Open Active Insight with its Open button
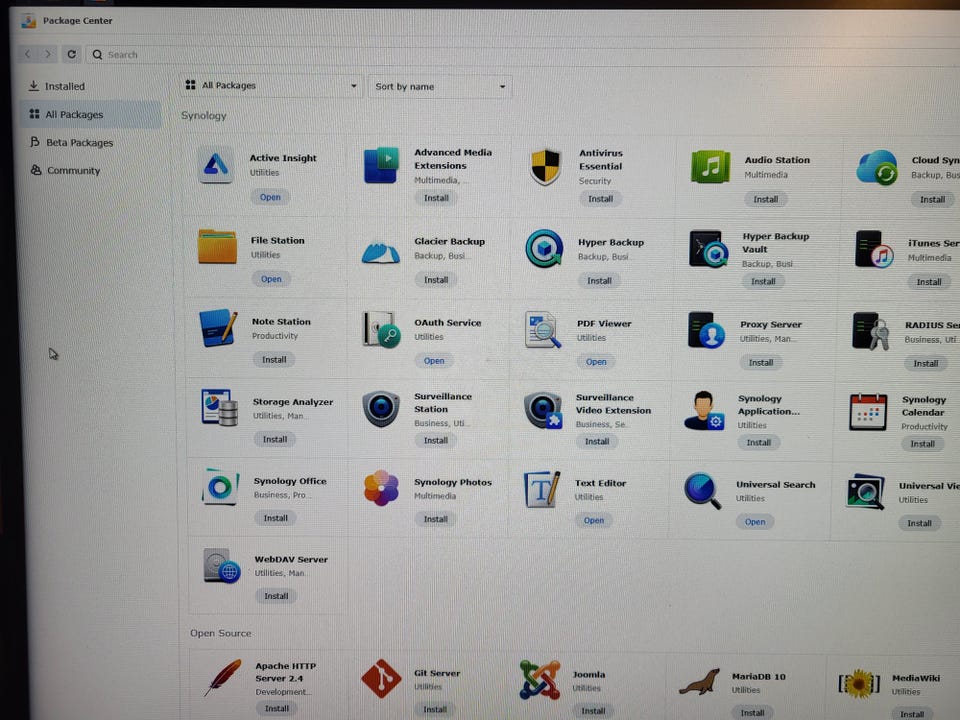 coord(270,197)
